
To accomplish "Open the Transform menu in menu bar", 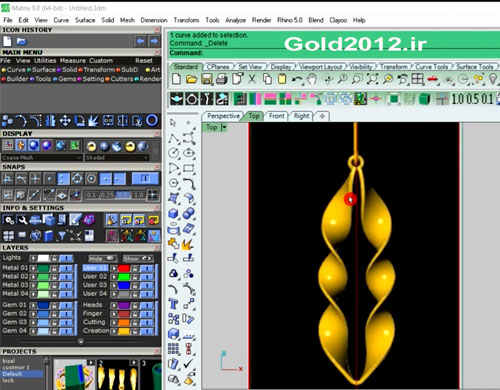I will click(186, 20).
